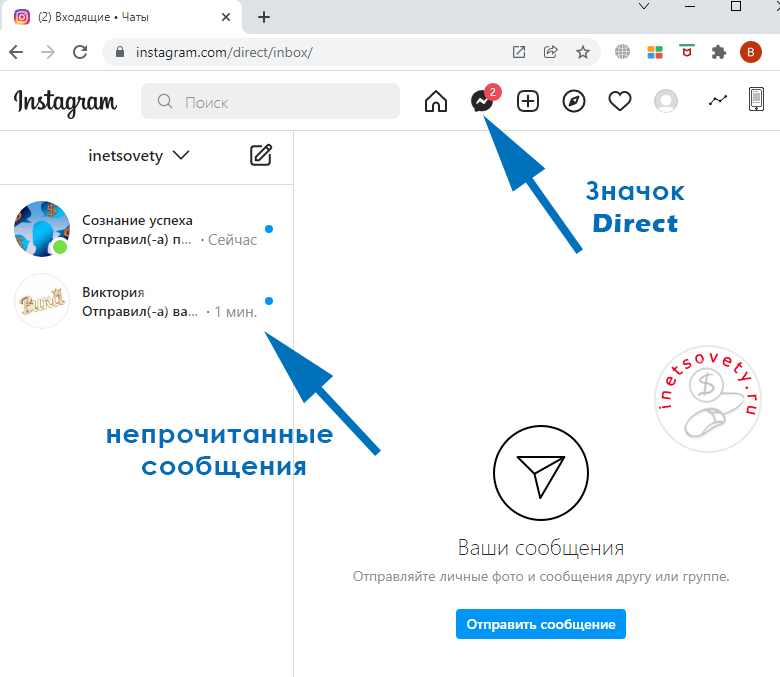Screen dimensions: 780x677
Task: View site security lock icon
Action: click(120, 52)
